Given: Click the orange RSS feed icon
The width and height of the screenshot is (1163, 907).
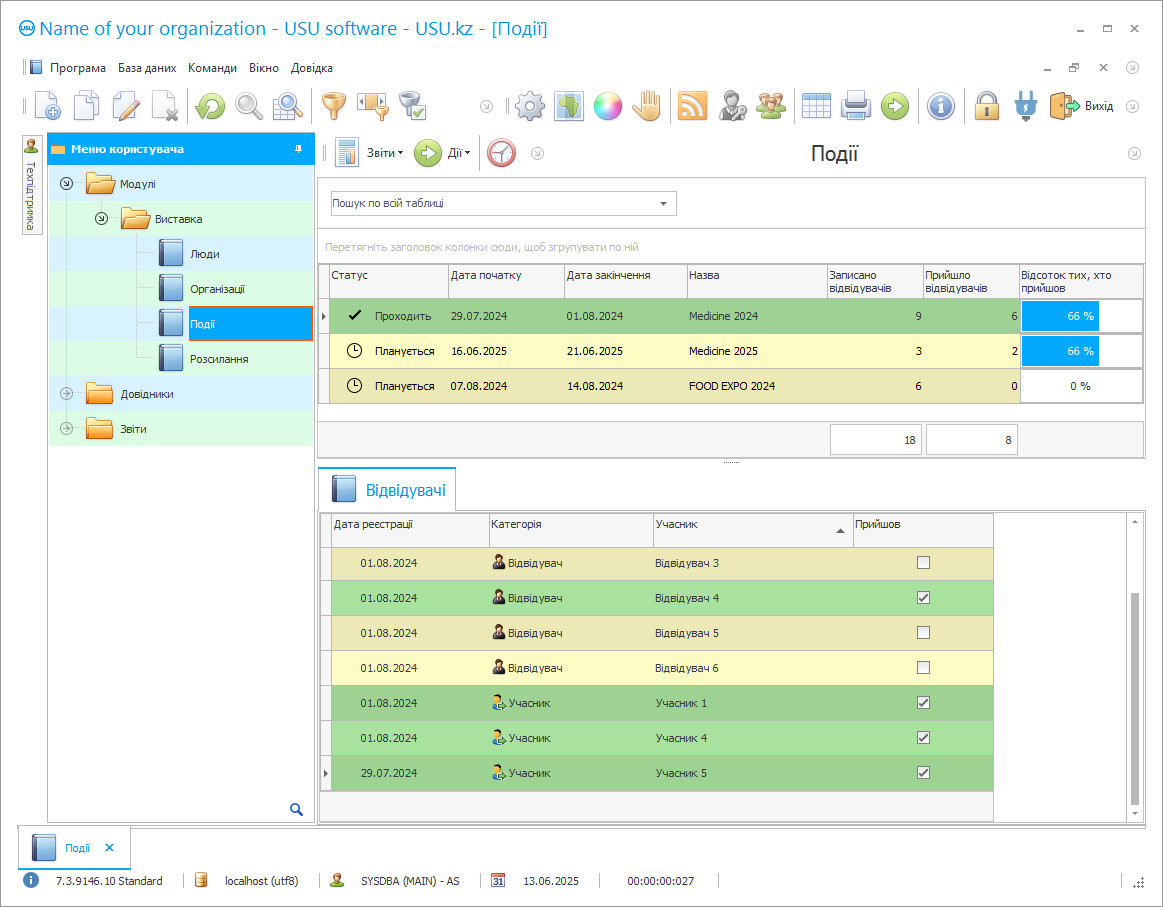Looking at the screenshot, I should (692, 106).
